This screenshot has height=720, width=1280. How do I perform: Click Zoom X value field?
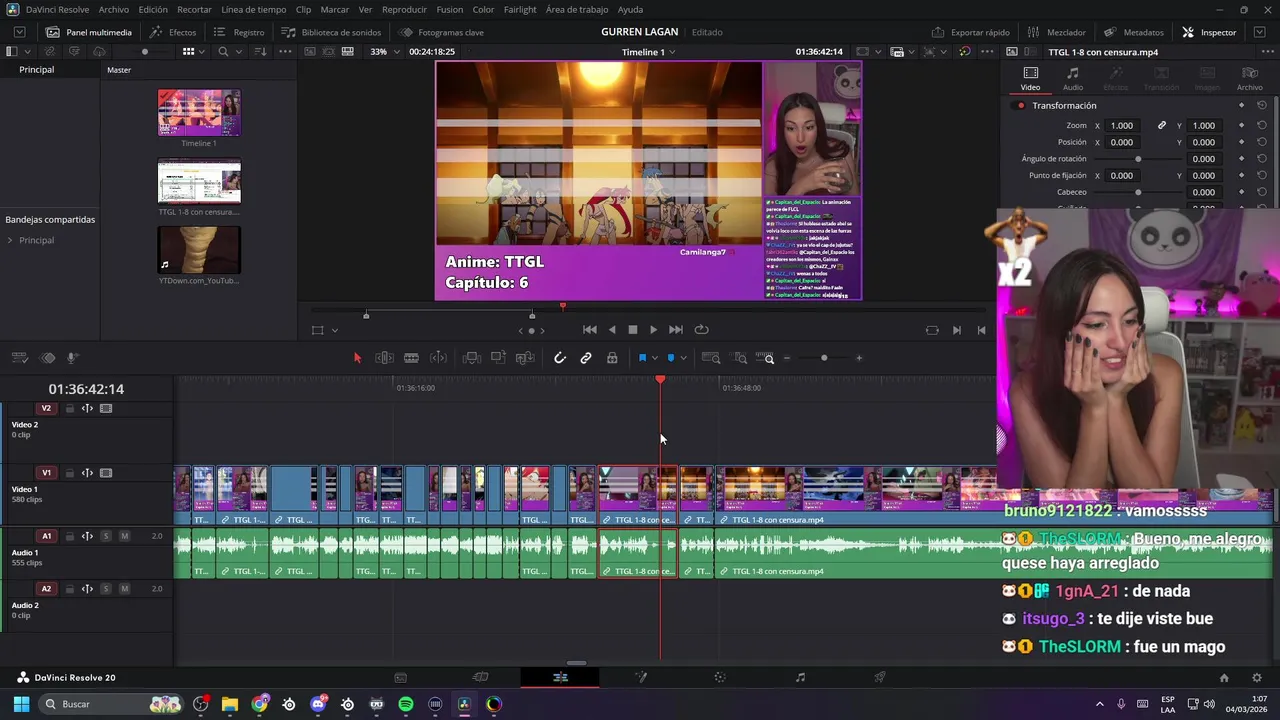click(1122, 126)
